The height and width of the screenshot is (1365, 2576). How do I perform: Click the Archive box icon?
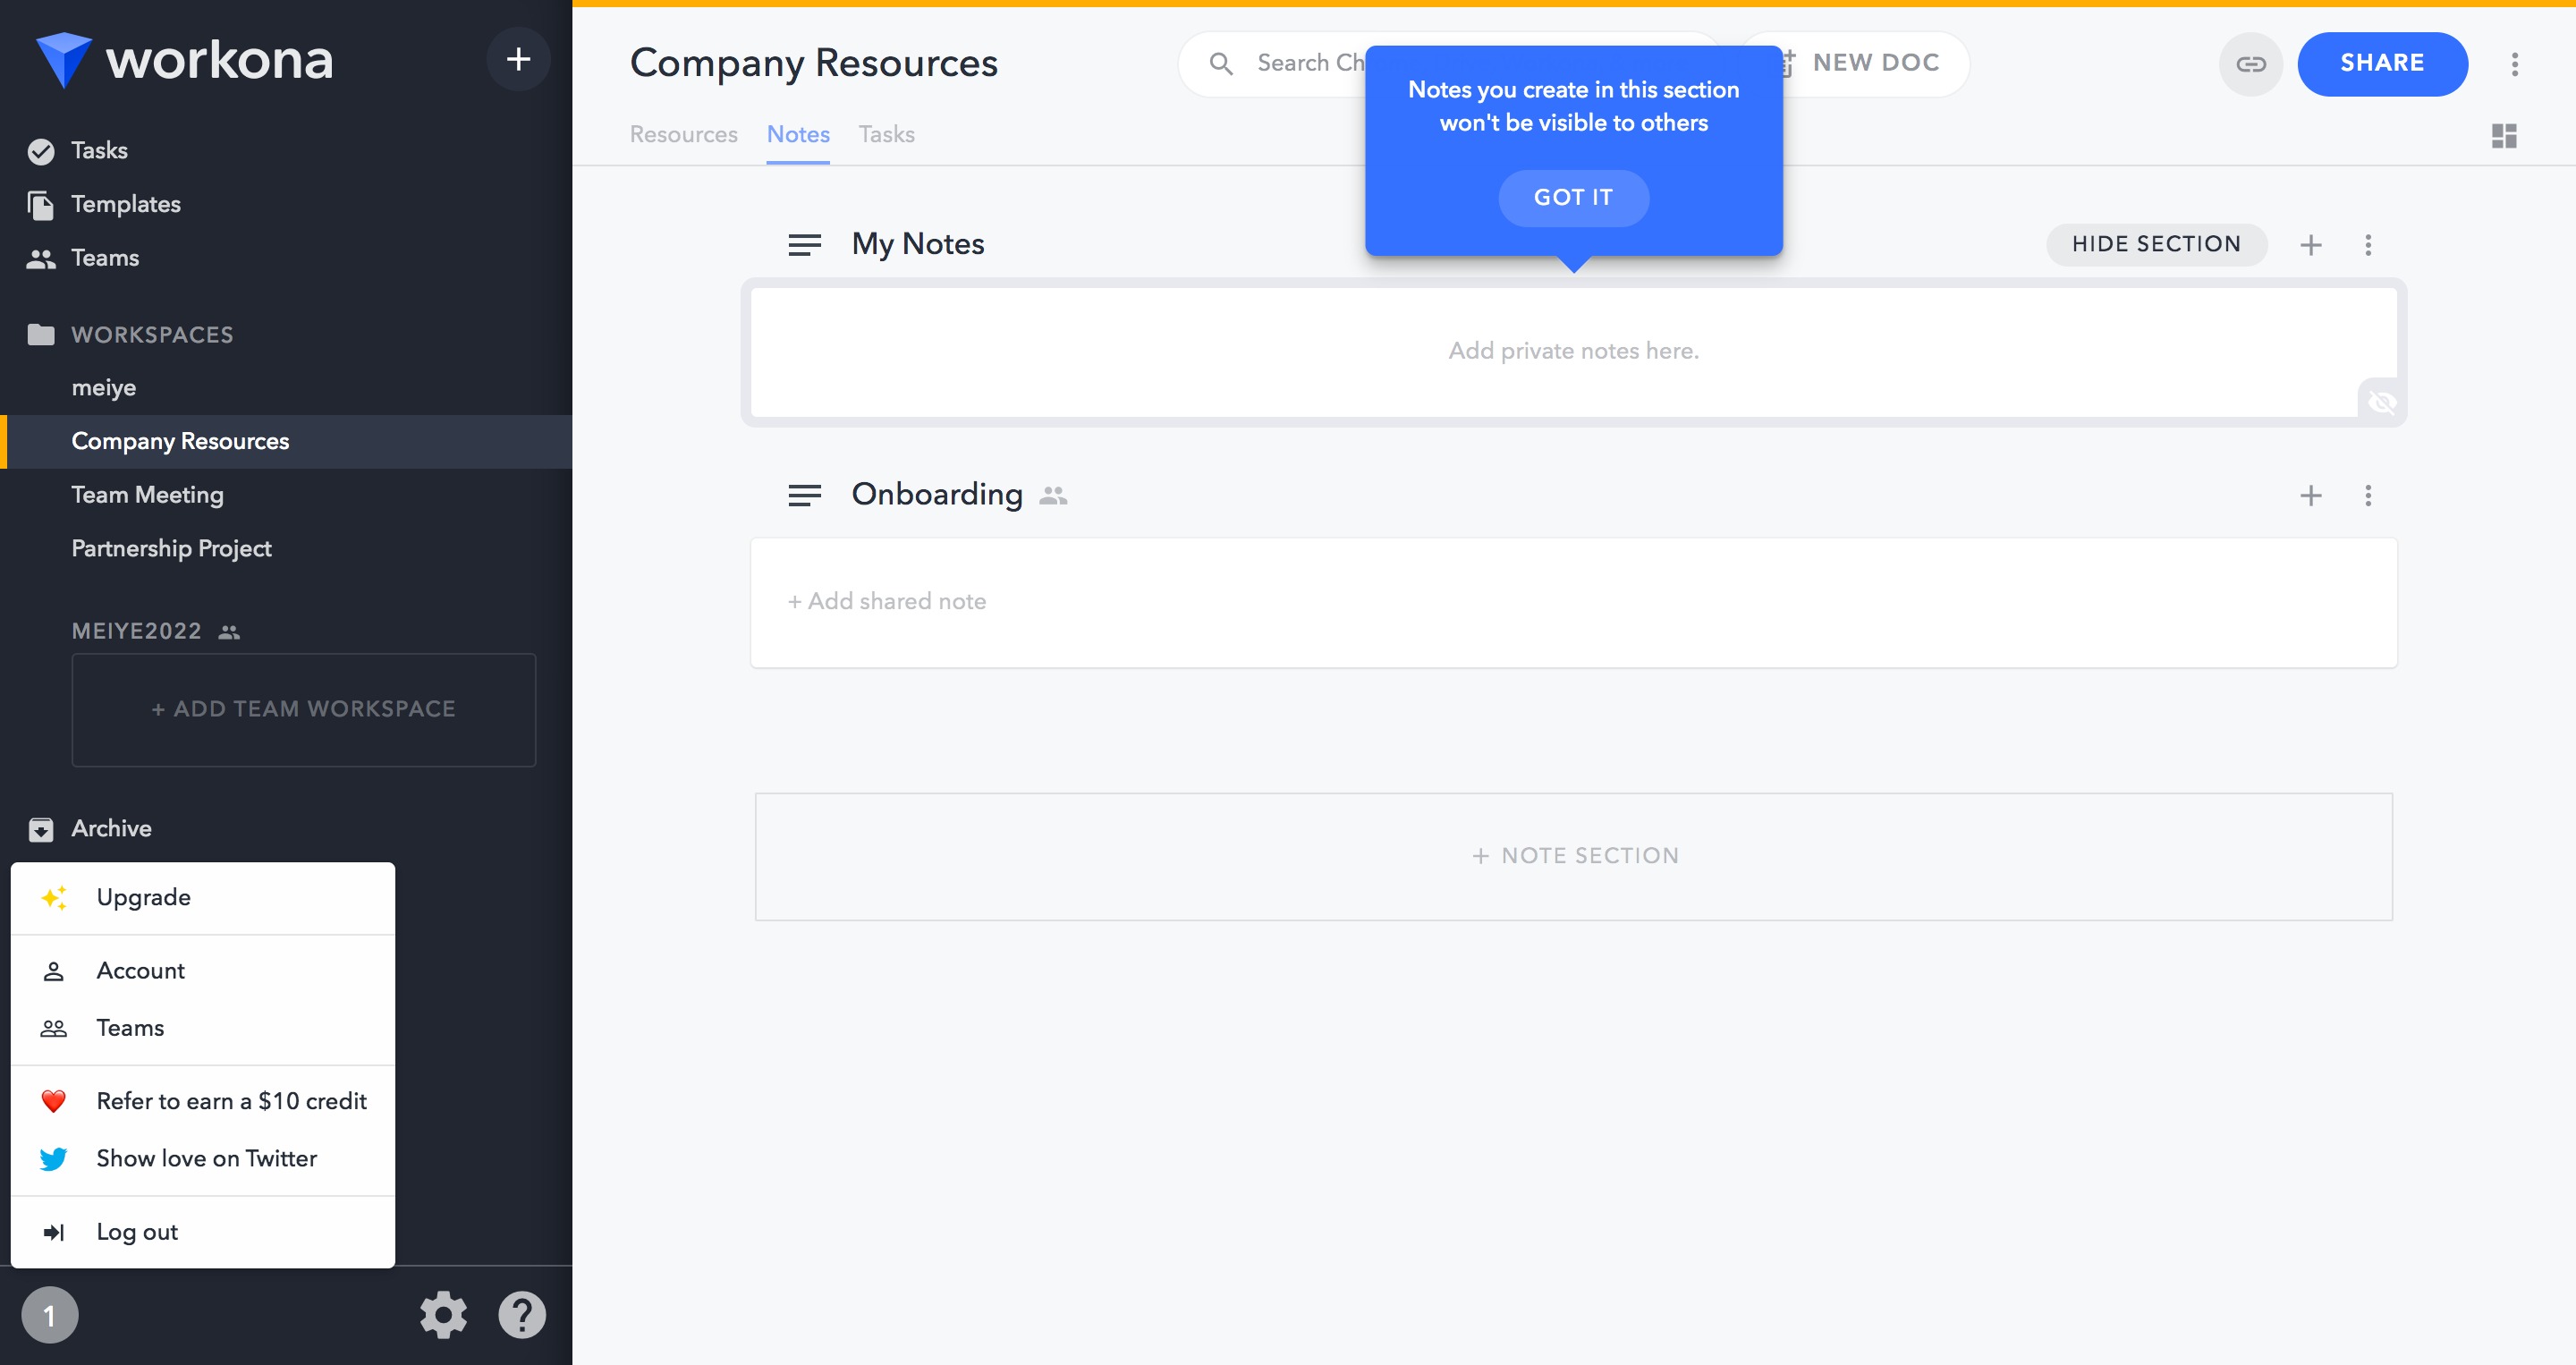(x=41, y=829)
